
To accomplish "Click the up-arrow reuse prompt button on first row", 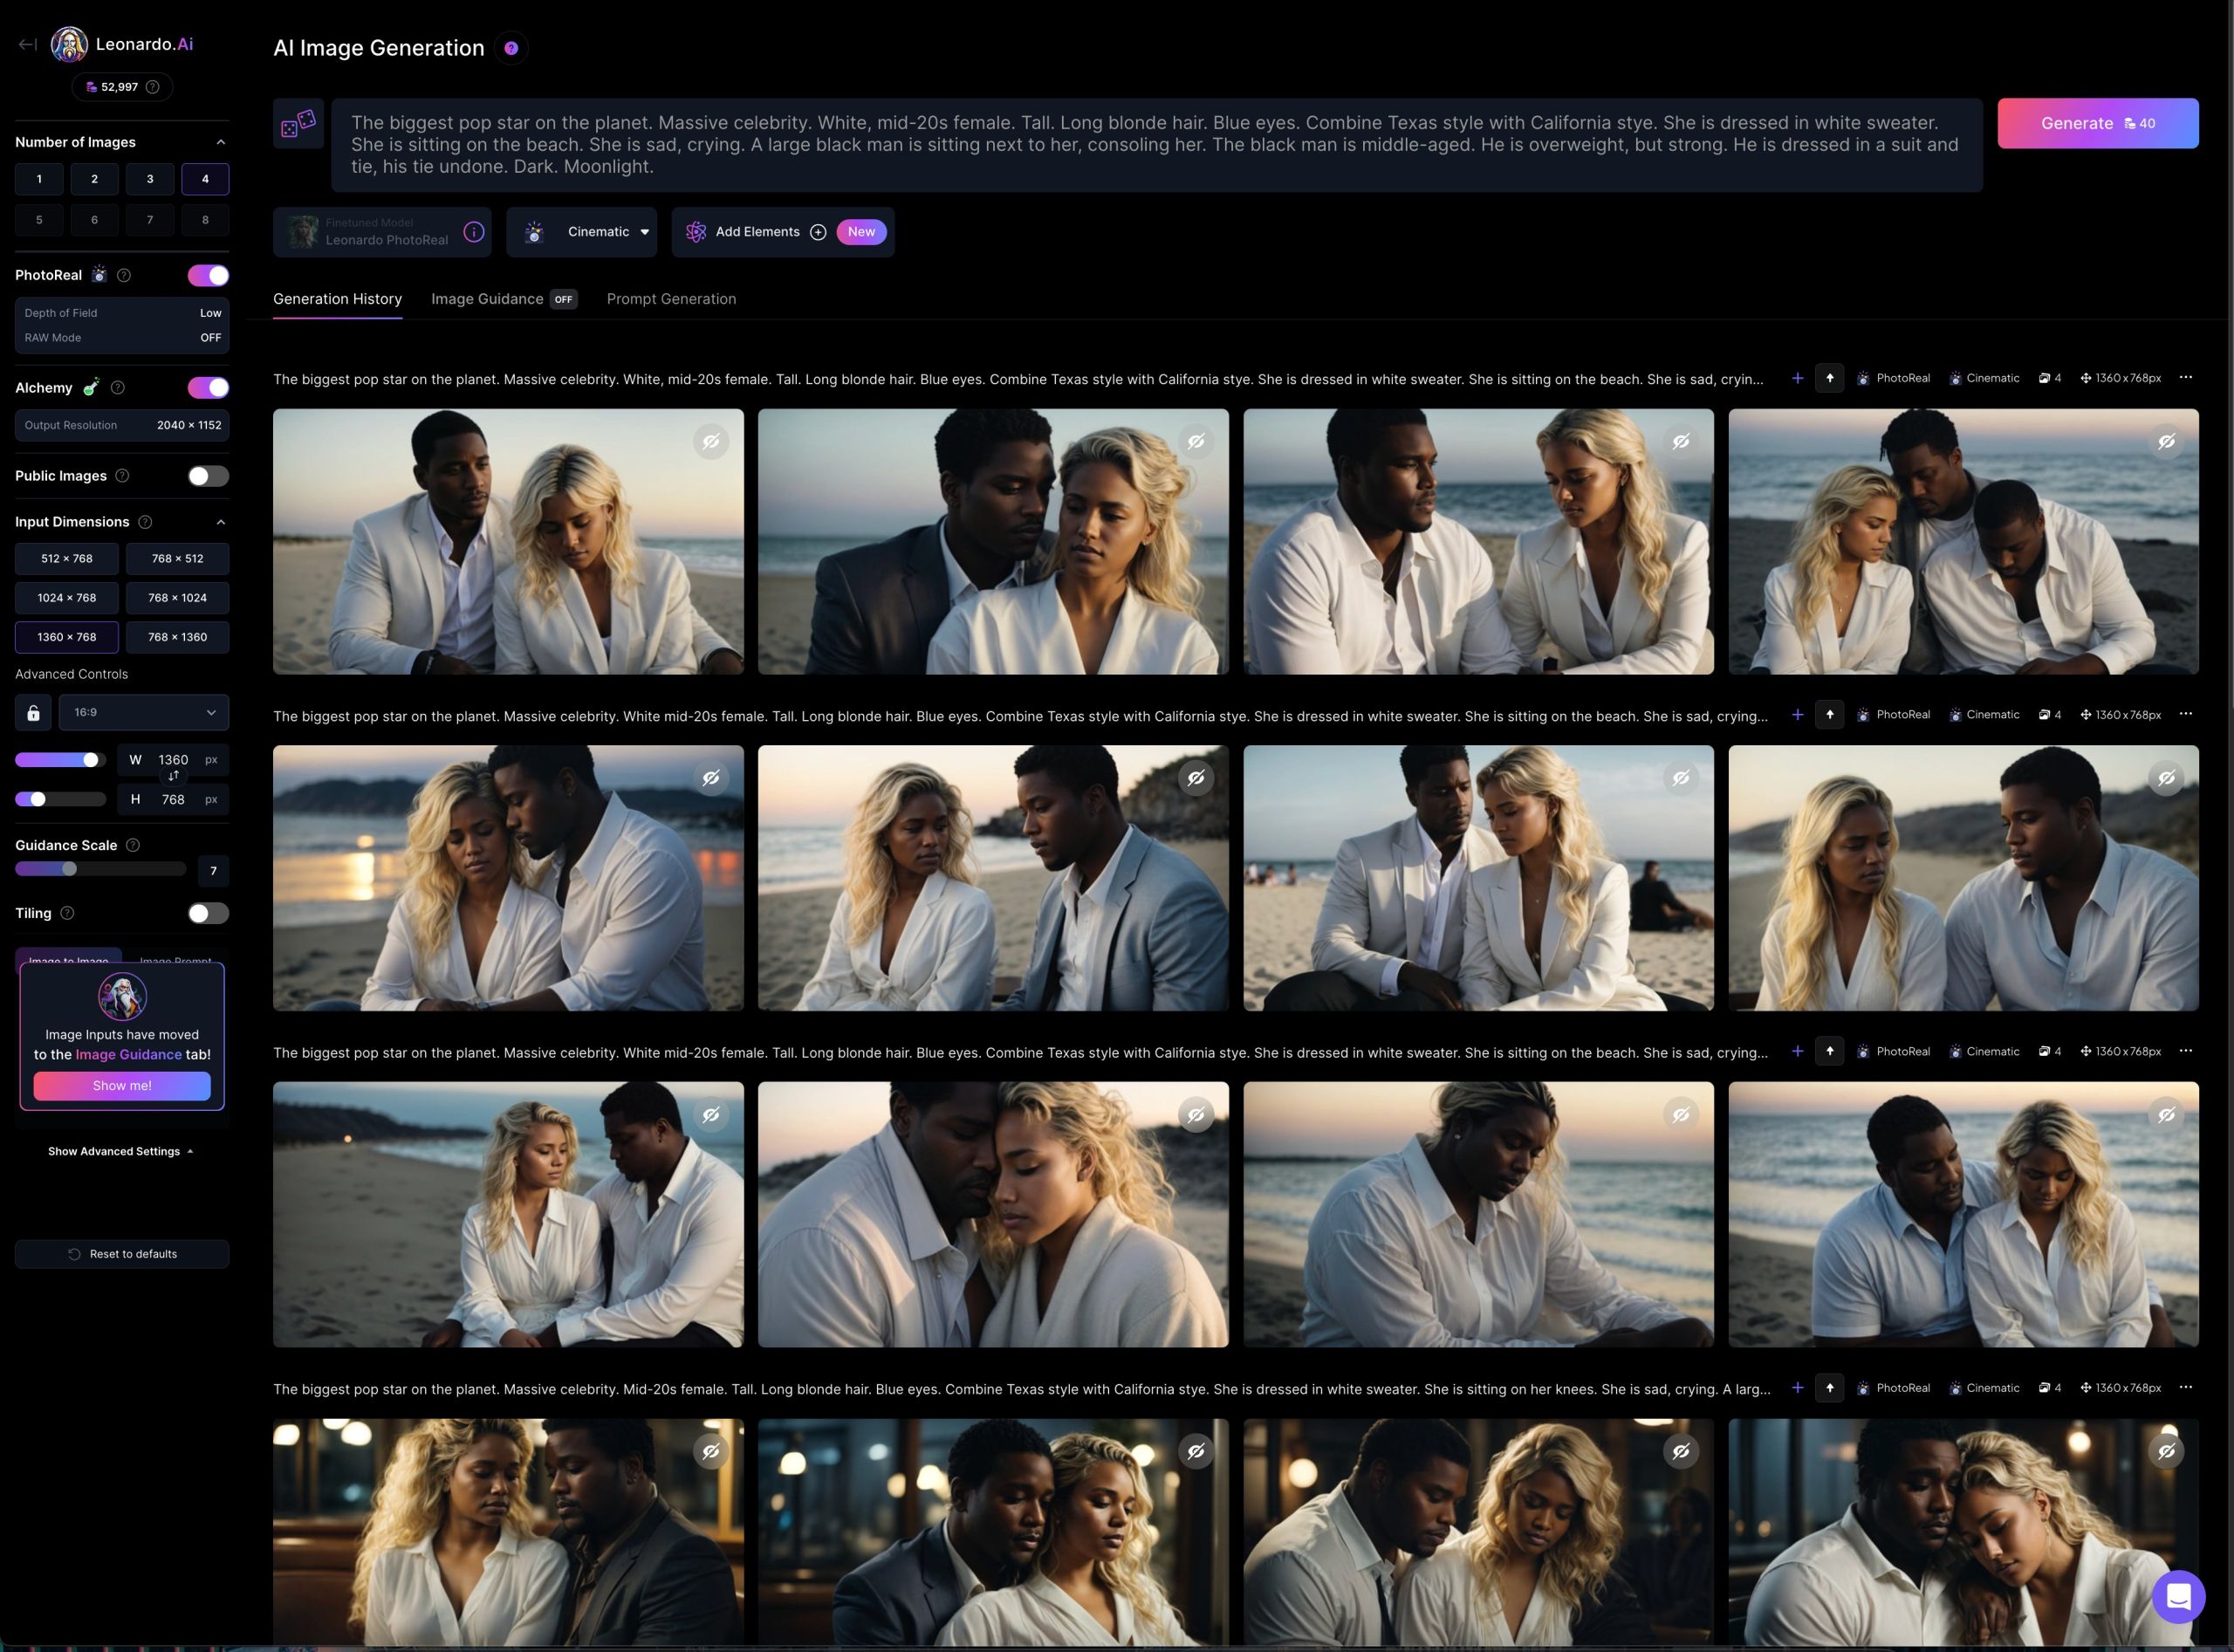I will [1830, 378].
